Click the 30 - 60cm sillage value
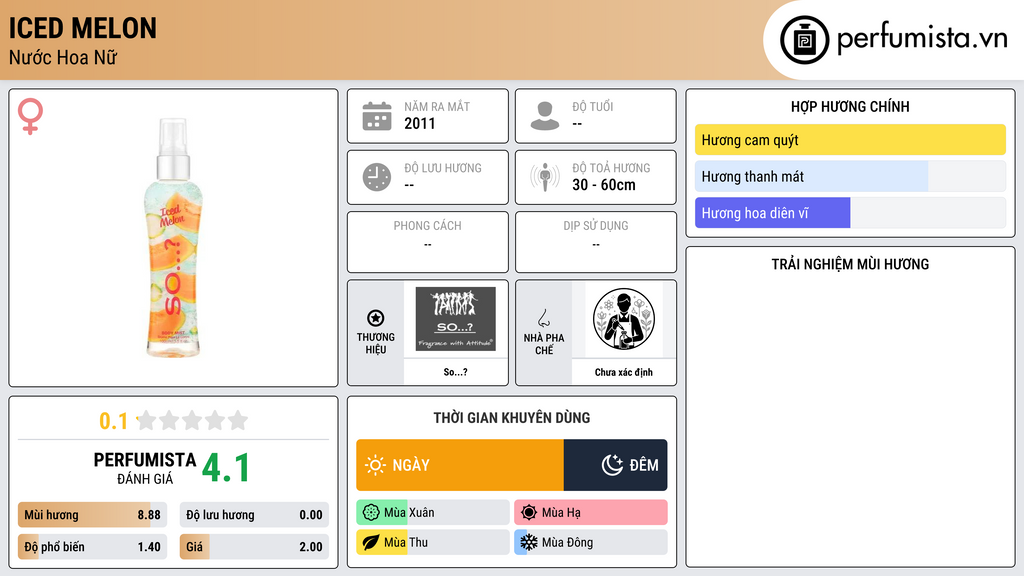This screenshot has height=576, width=1024. click(603, 185)
